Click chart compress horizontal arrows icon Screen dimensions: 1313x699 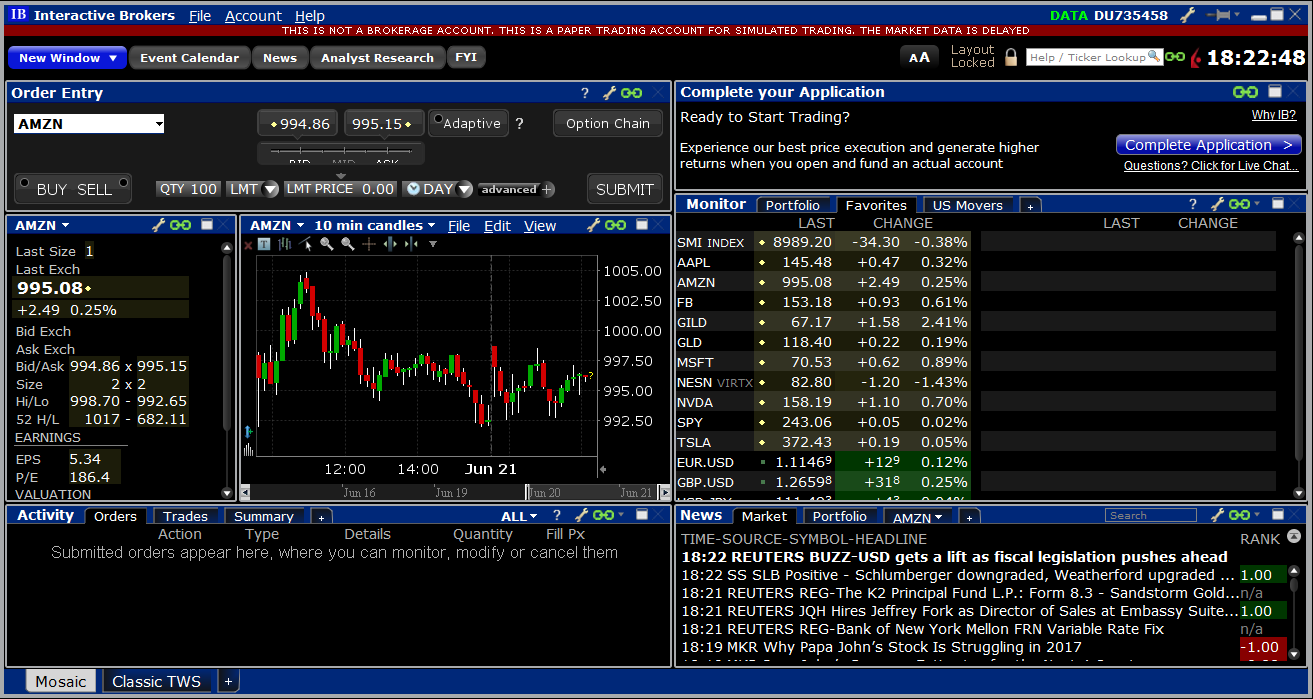click(411, 243)
